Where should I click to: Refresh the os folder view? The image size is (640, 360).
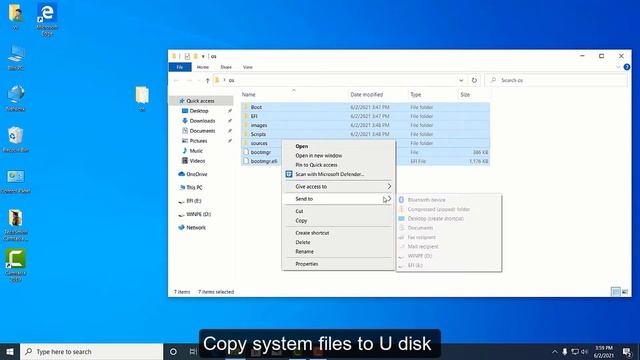(x=474, y=80)
